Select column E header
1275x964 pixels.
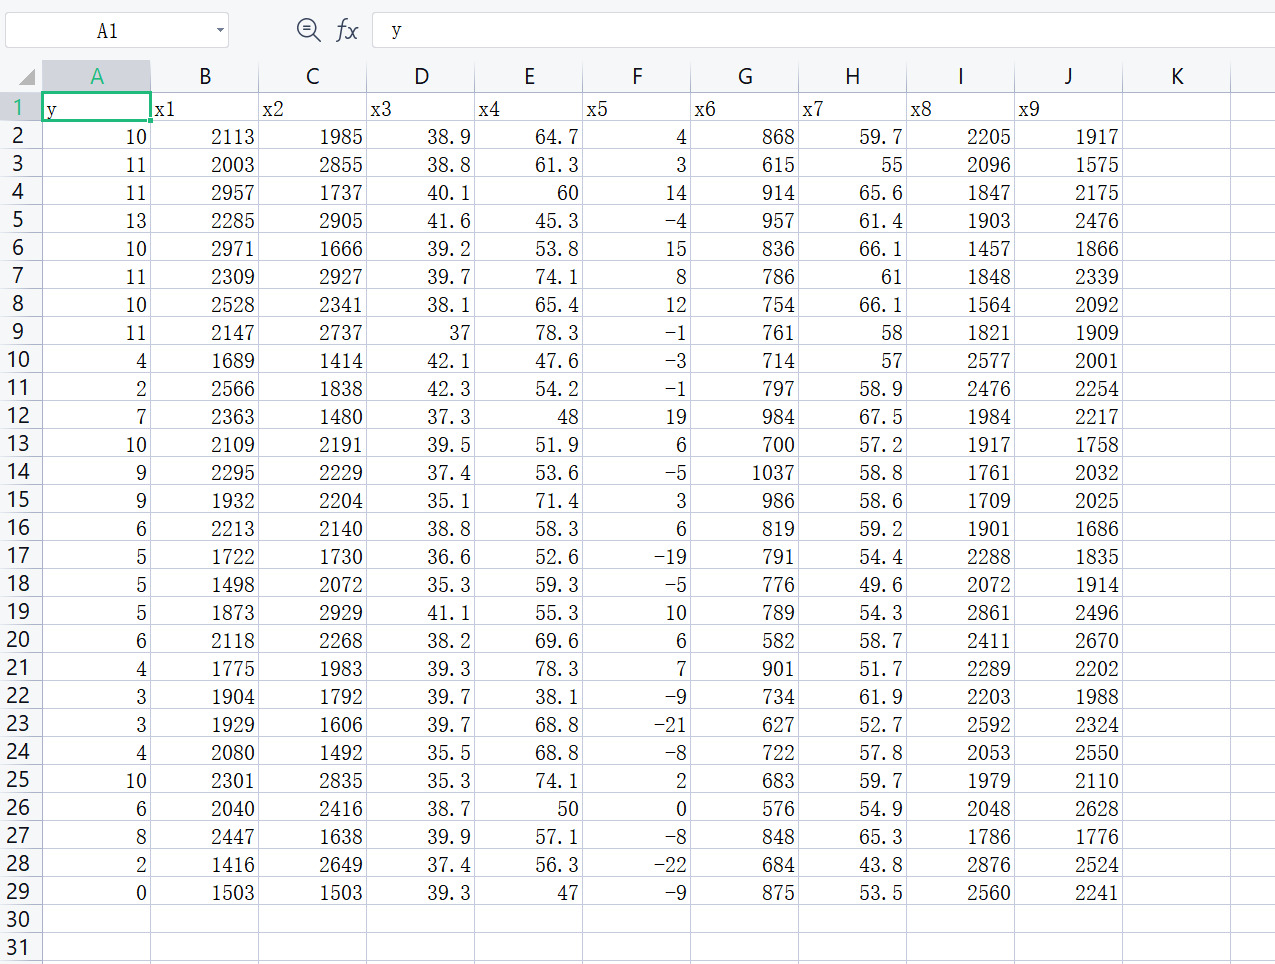529,76
